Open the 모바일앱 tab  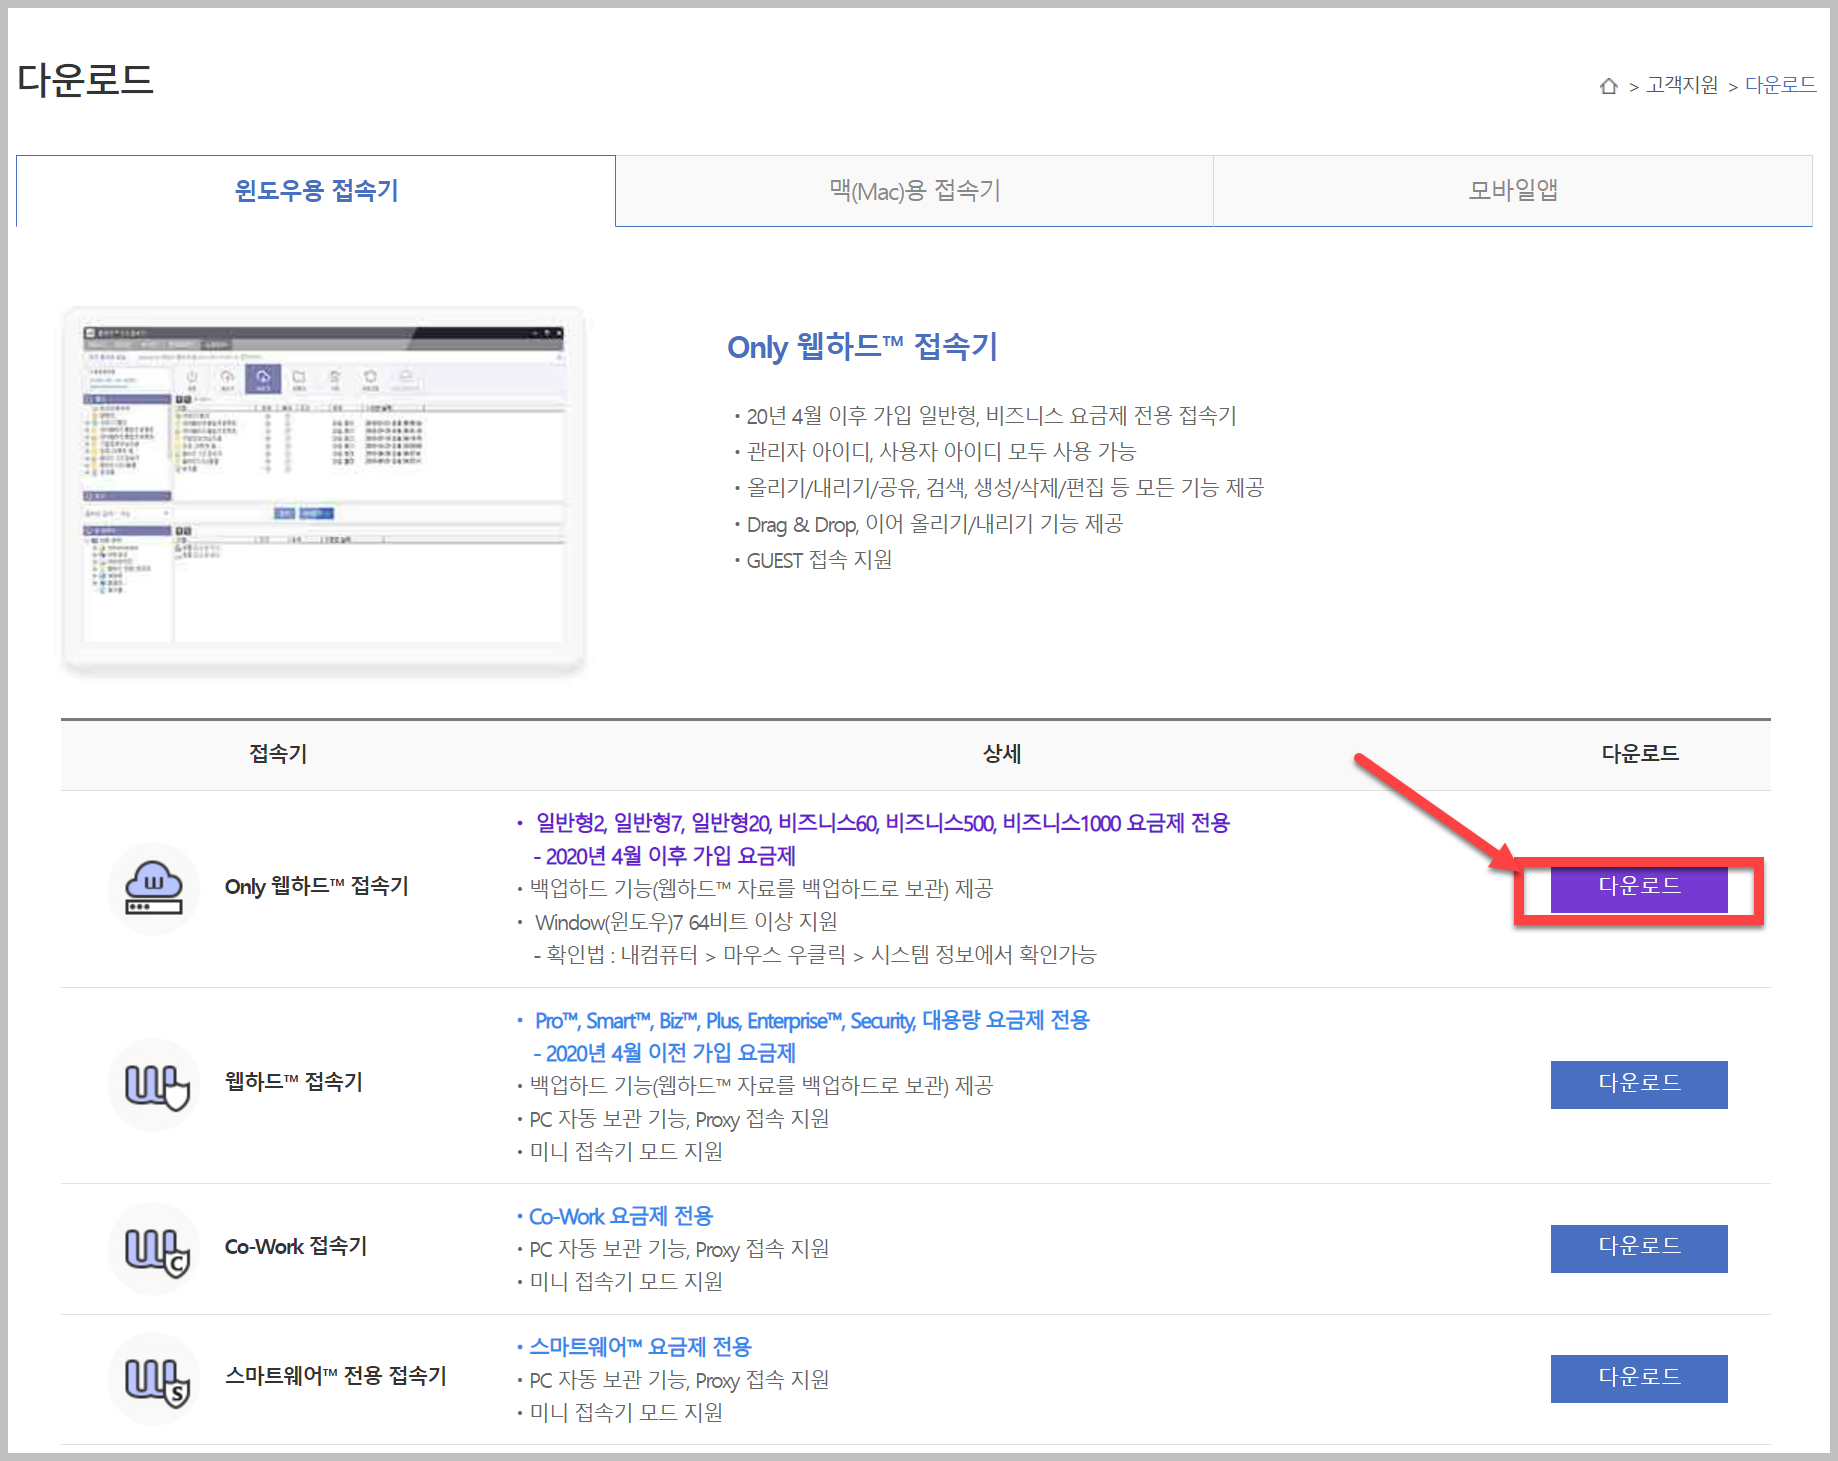(1513, 191)
